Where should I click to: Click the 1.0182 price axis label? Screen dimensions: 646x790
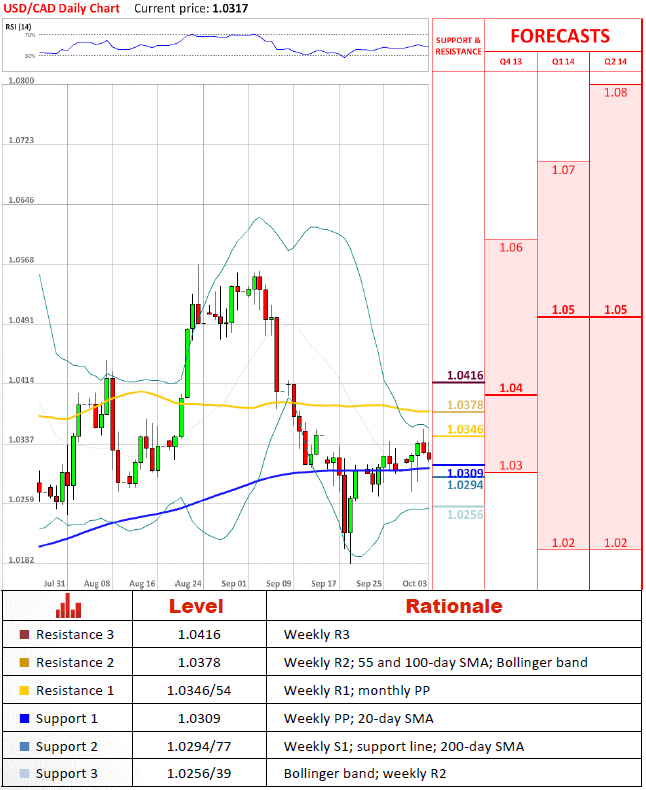coord(21,560)
